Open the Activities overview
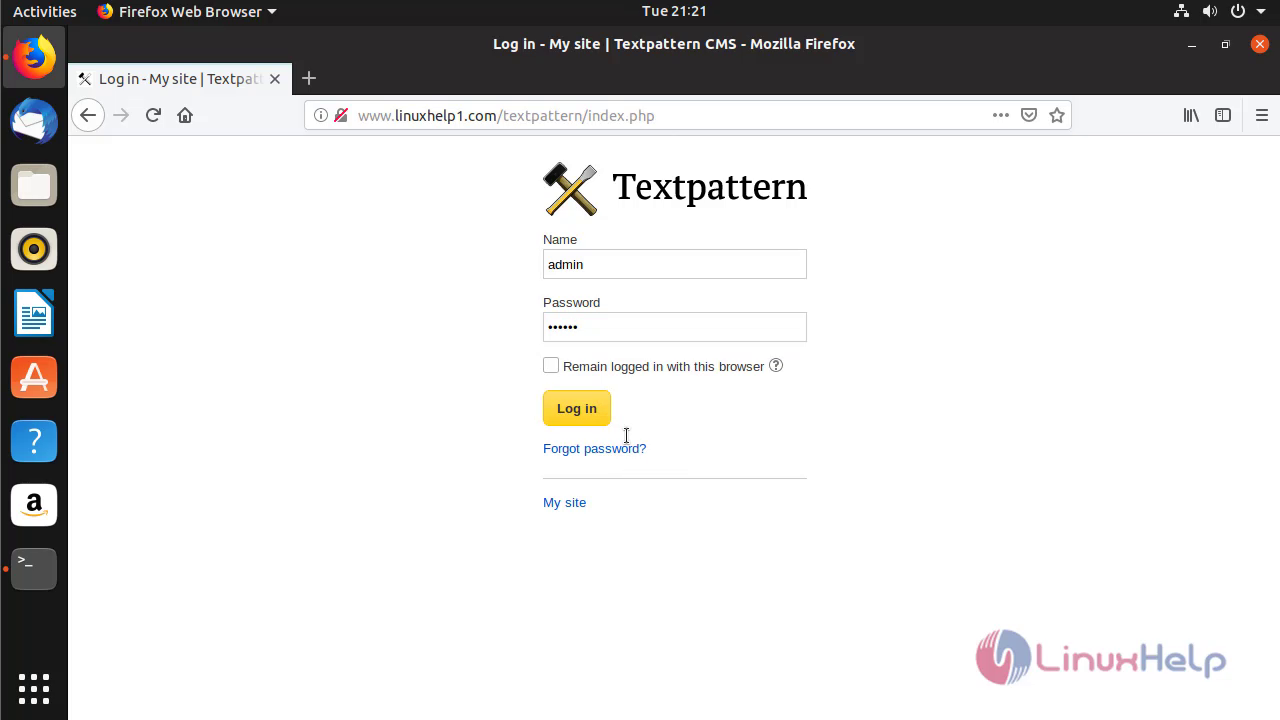1280x720 pixels. (44, 11)
